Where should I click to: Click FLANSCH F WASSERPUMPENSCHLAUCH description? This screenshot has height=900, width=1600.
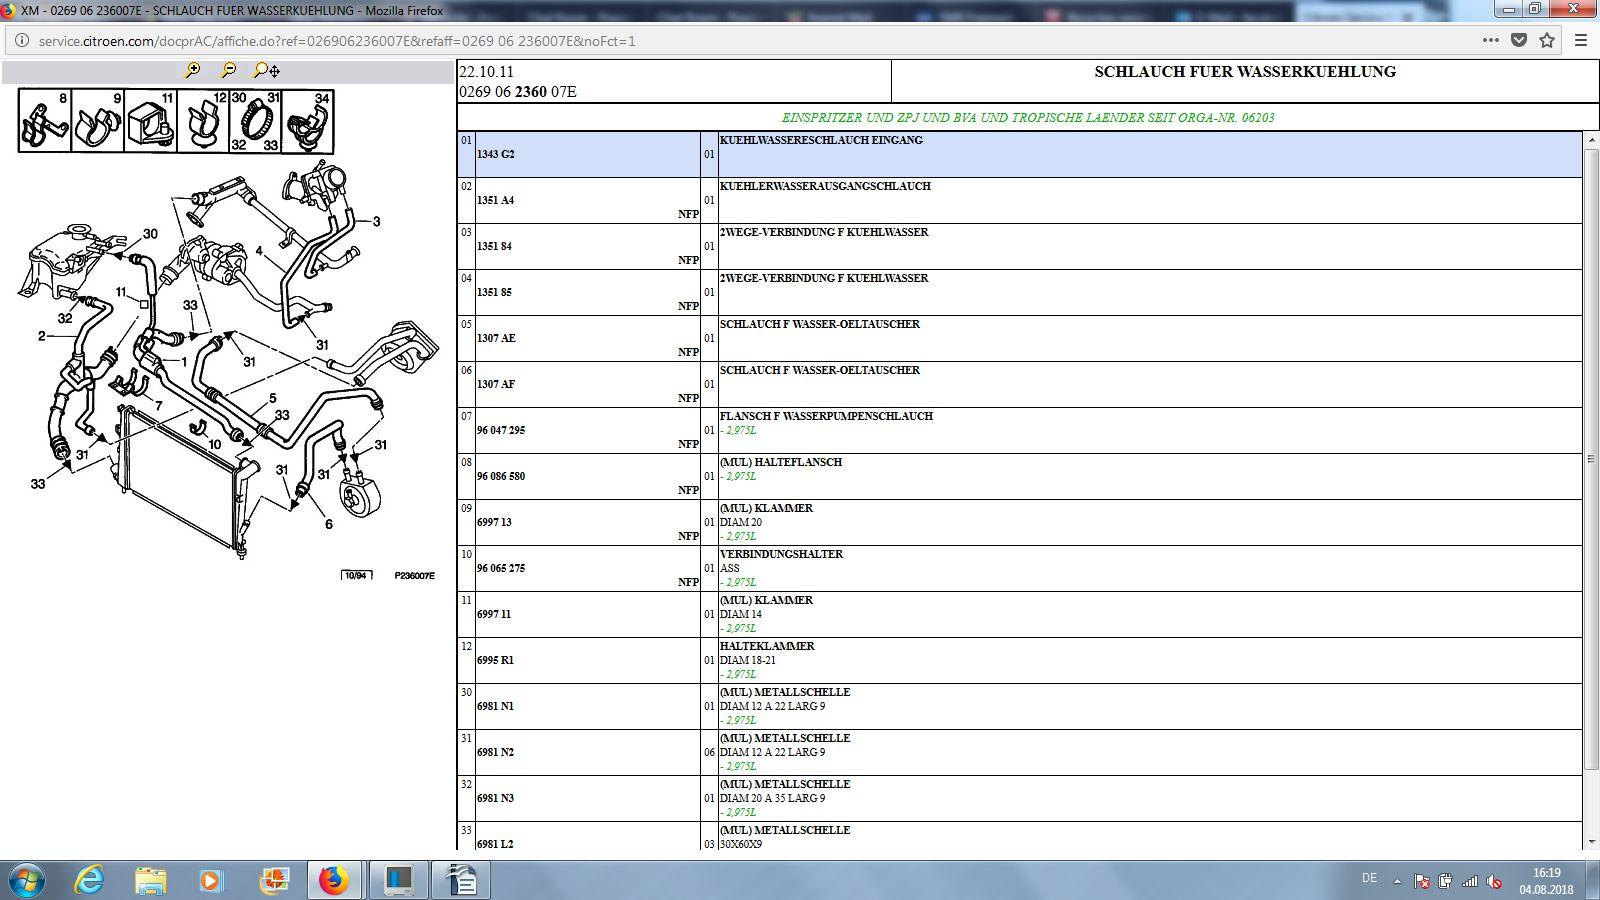826,416
